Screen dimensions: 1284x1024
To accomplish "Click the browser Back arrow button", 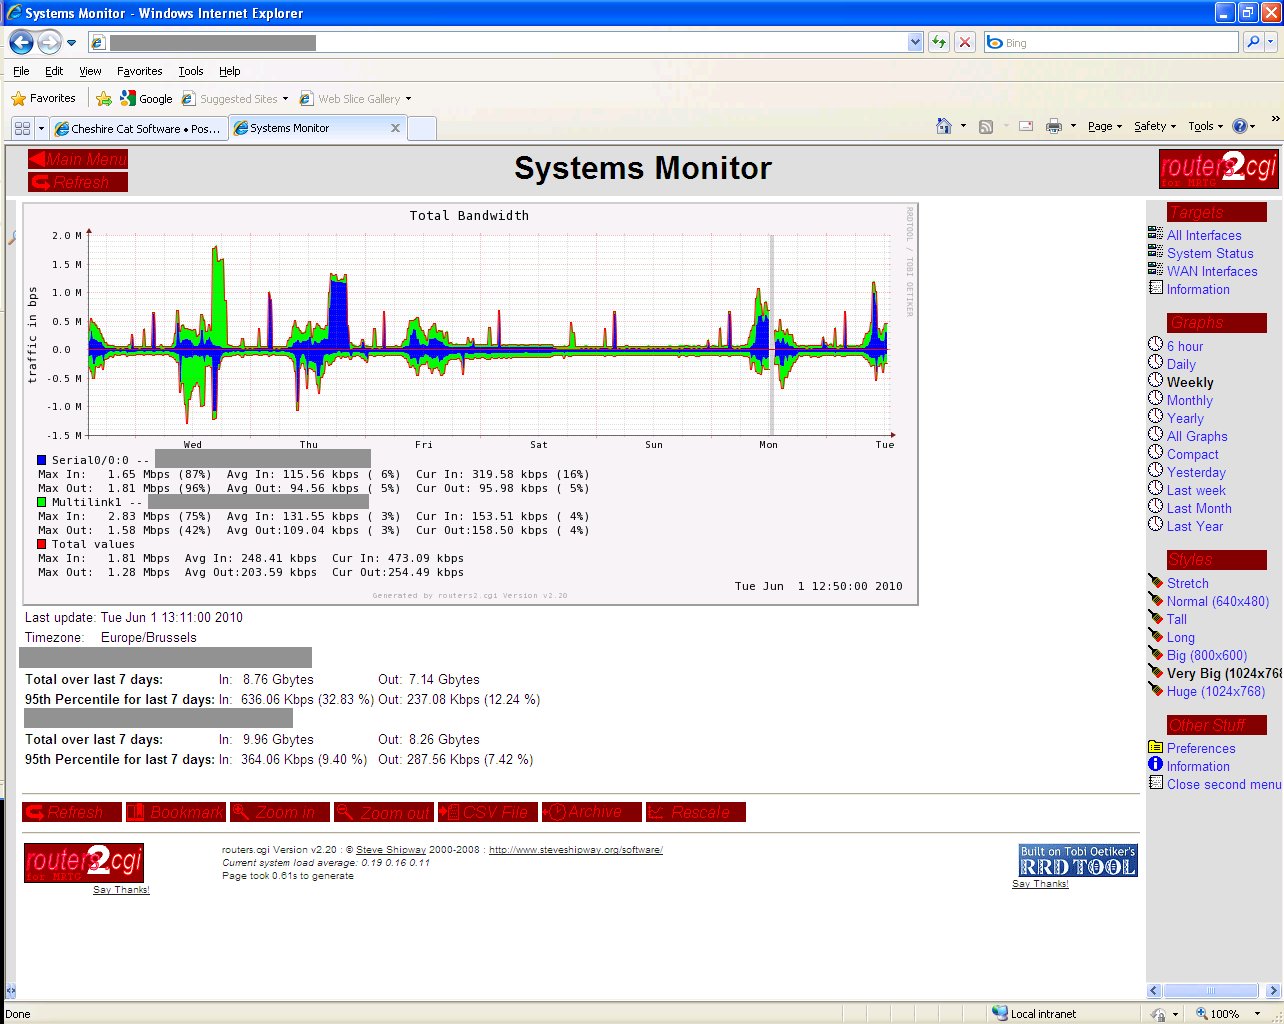I will pos(21,43).
